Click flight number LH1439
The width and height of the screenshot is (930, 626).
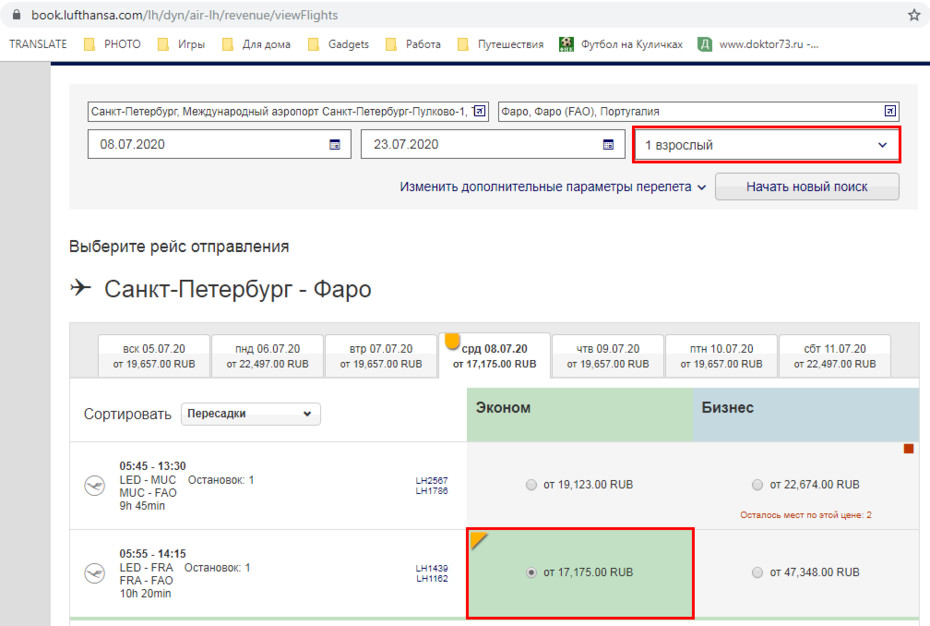[432, 568]
